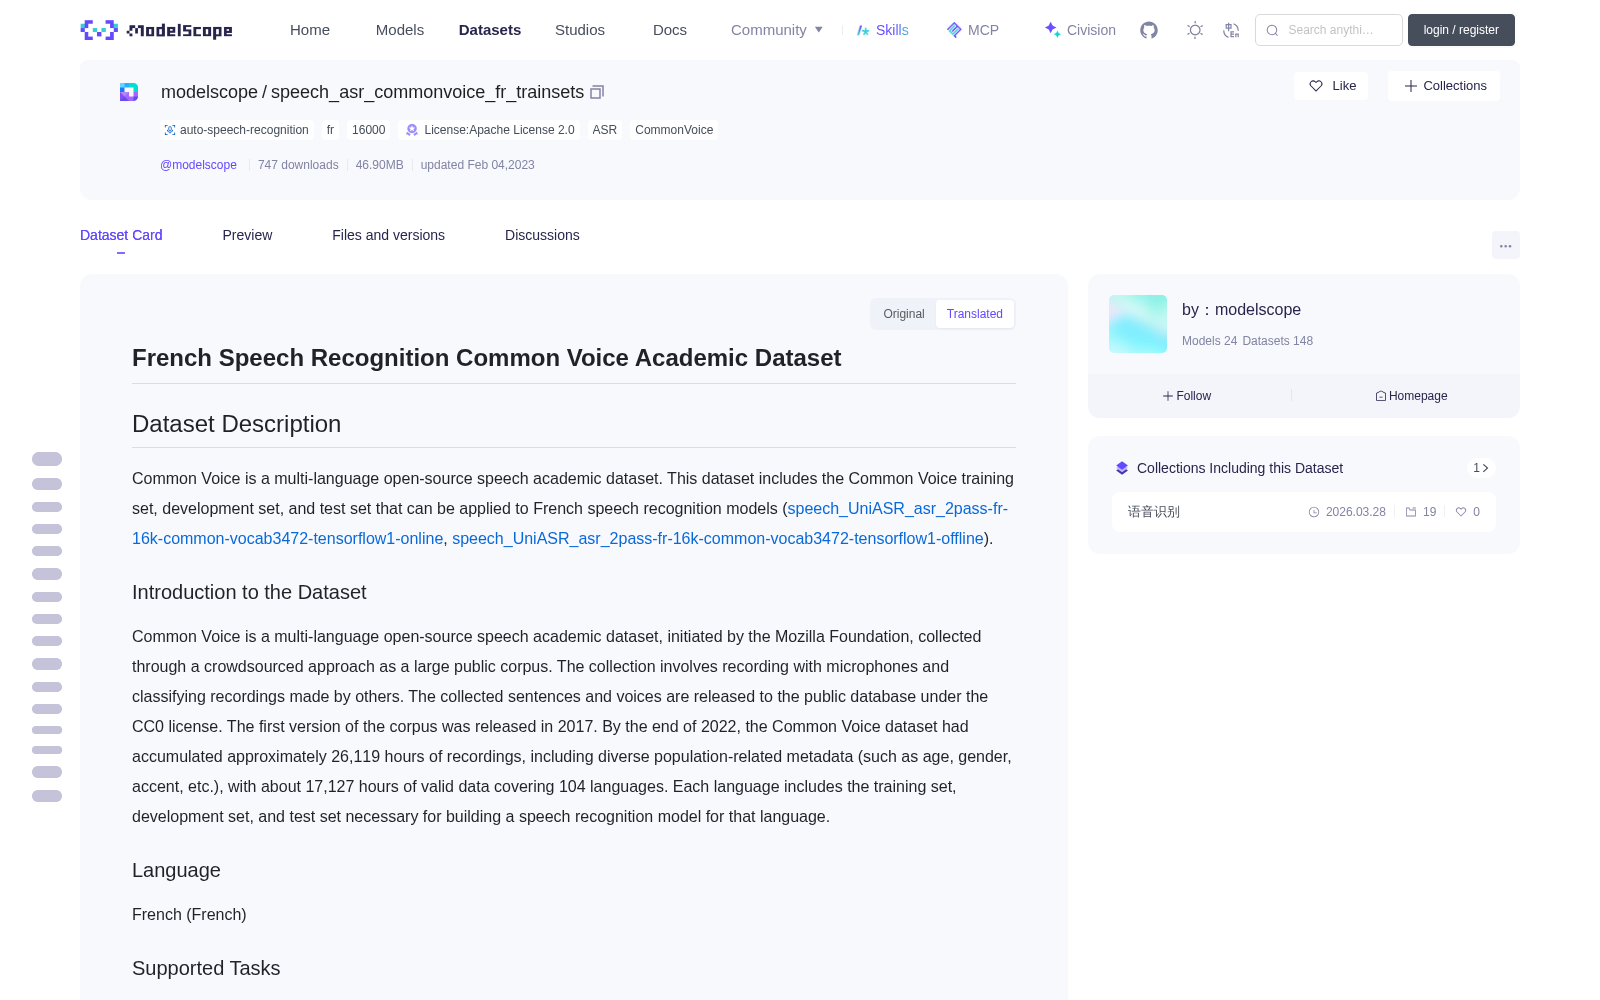
Task: Click the Like button
Action: [x=1331, y=86]
